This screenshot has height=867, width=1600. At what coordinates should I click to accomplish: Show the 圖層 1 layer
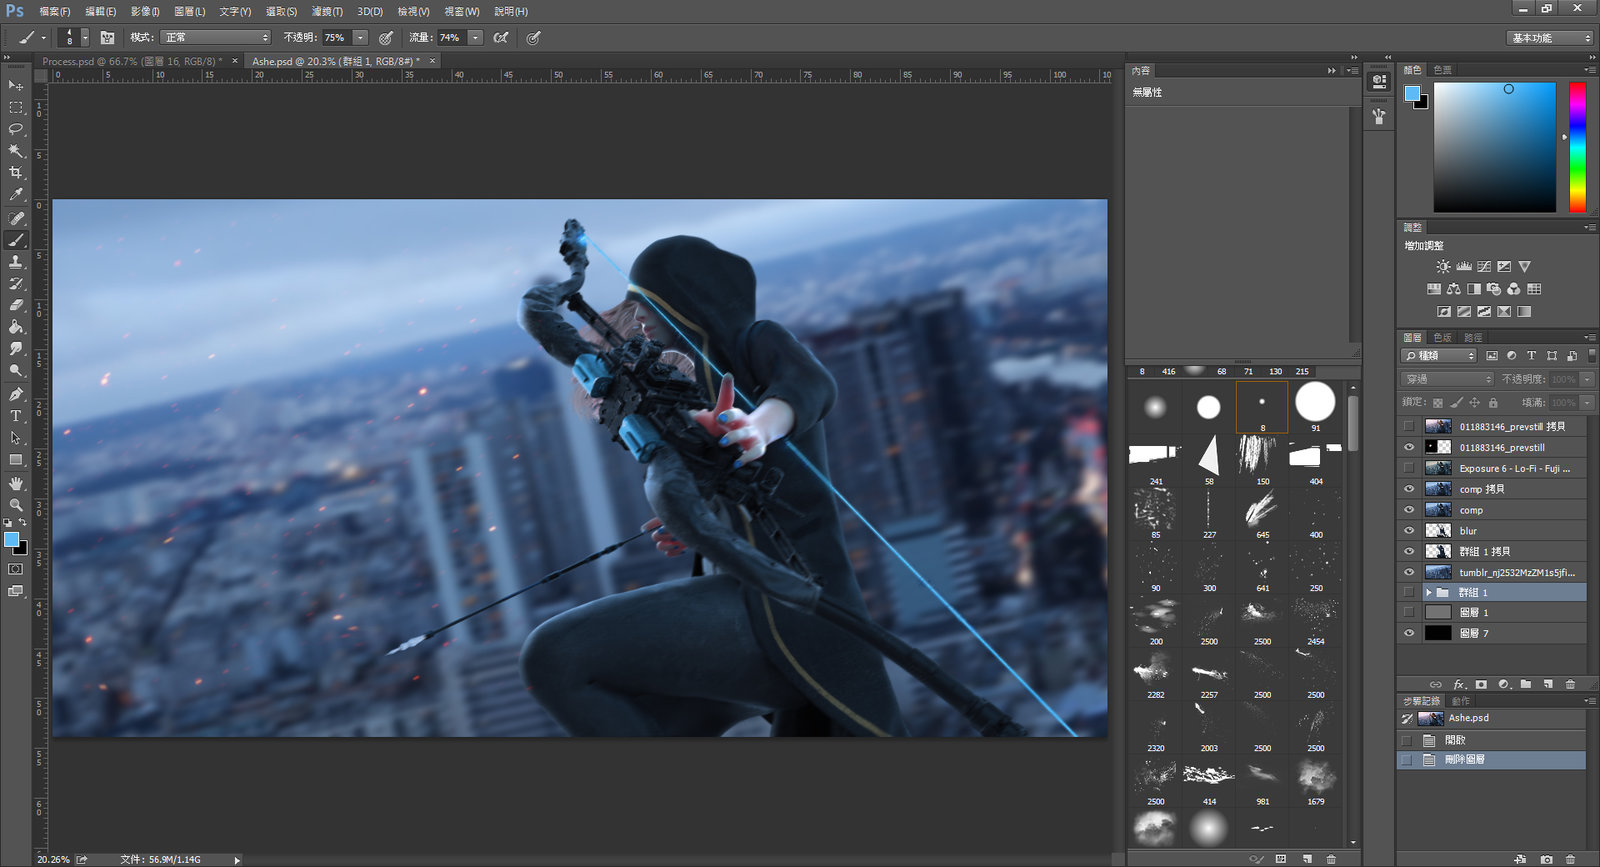[x=1409, y=612]
